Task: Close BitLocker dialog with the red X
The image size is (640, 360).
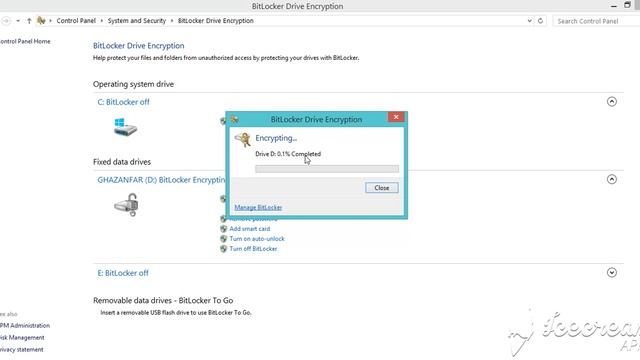Action: click(396, 117)
